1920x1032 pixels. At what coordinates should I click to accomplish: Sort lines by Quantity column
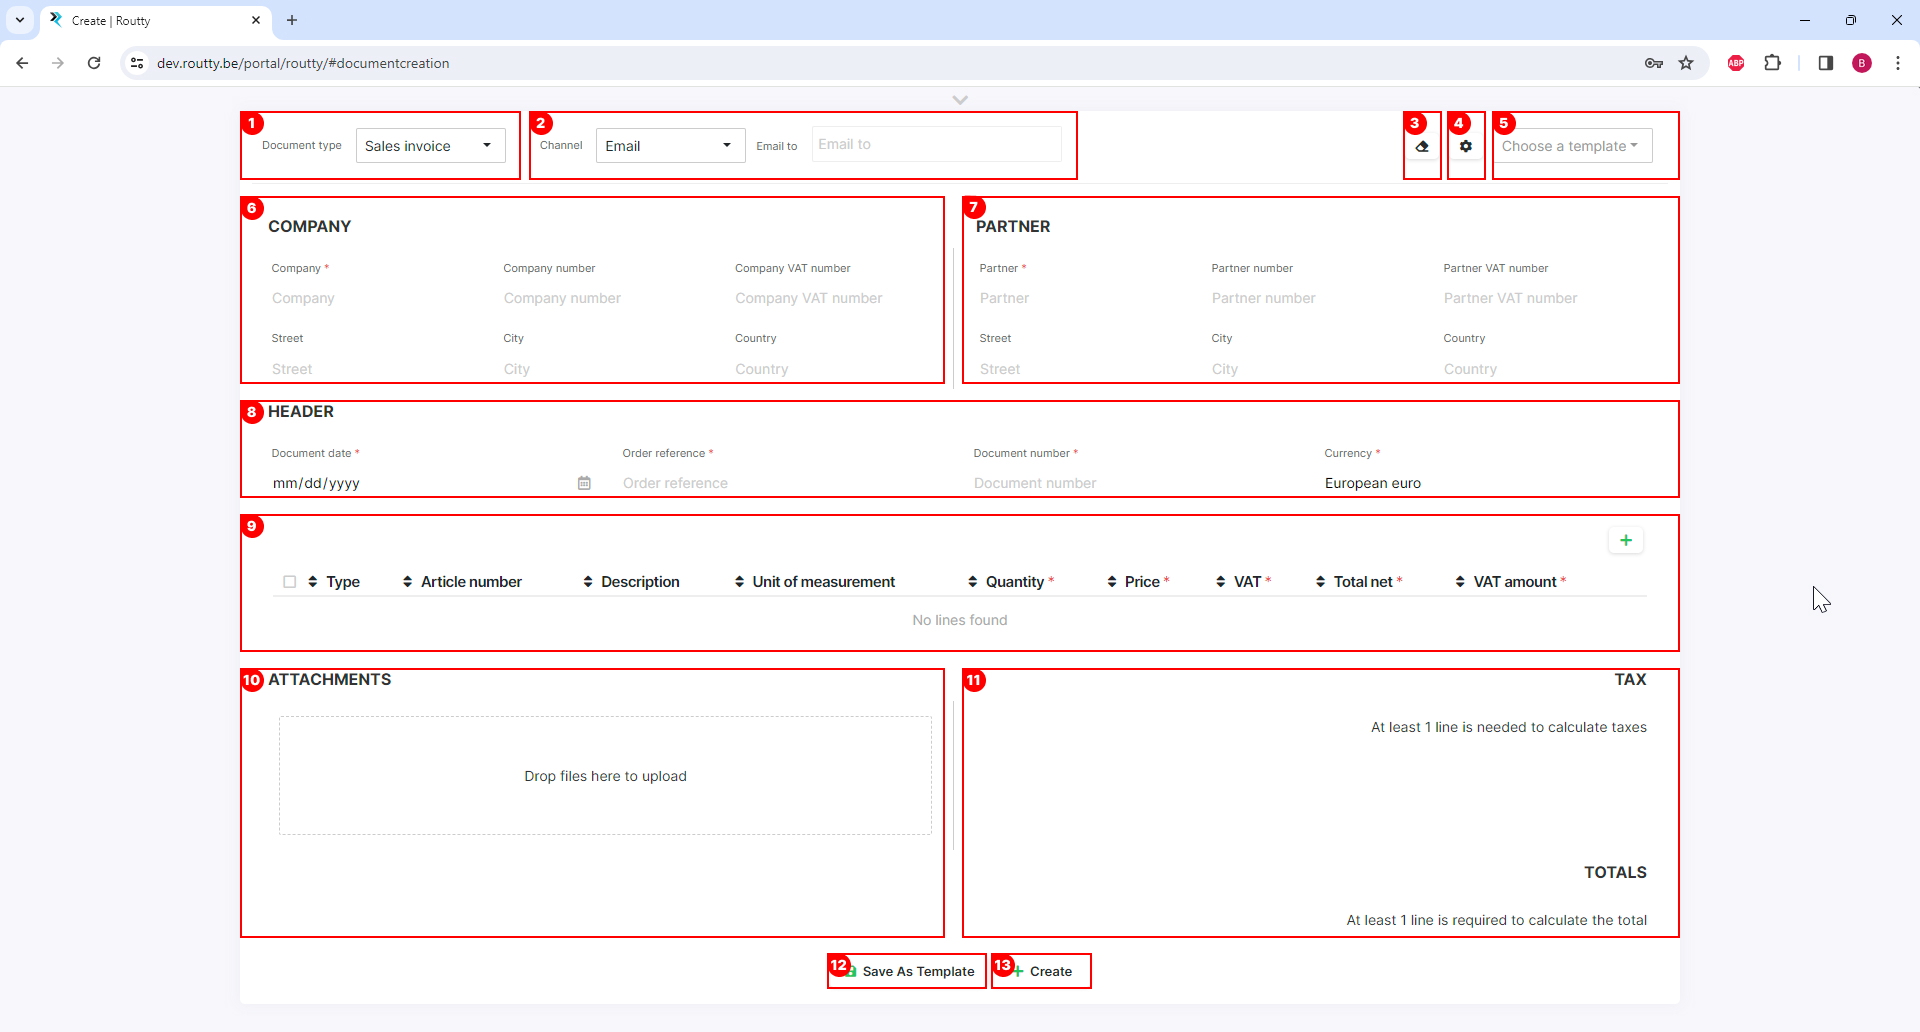tap(973, 582)
